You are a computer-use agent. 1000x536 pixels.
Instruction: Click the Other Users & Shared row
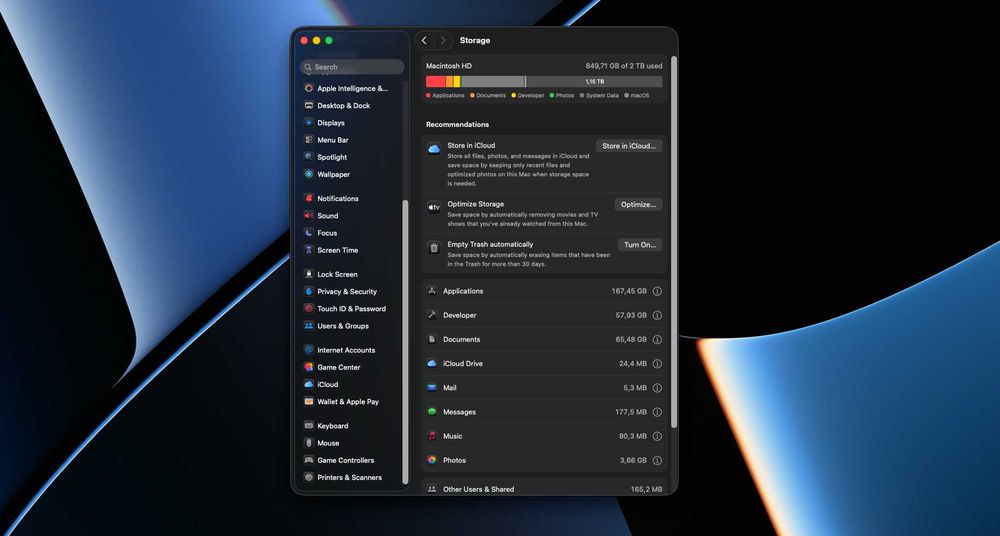[x=545, y=489]
